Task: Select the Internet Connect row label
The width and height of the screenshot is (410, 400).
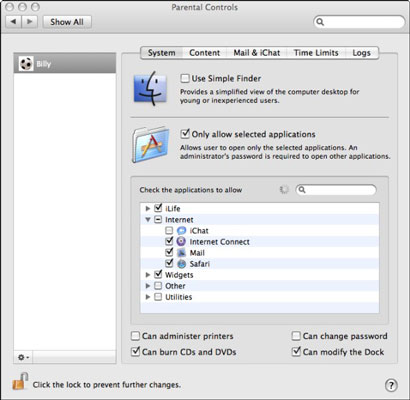Action: [219, 242]
